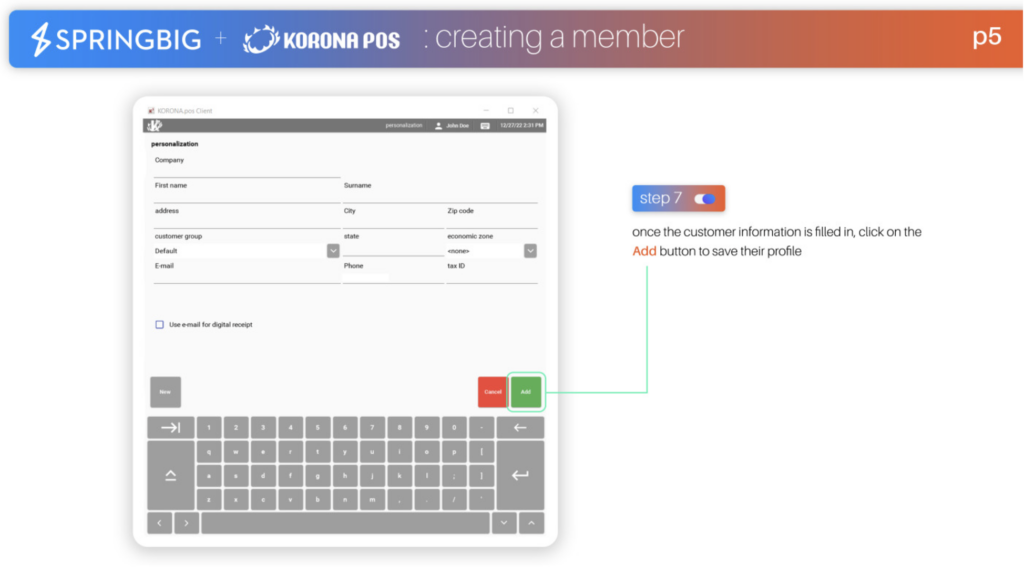Tap the z key
Viewport: 1024px width, 575px height.
(209, 499)
